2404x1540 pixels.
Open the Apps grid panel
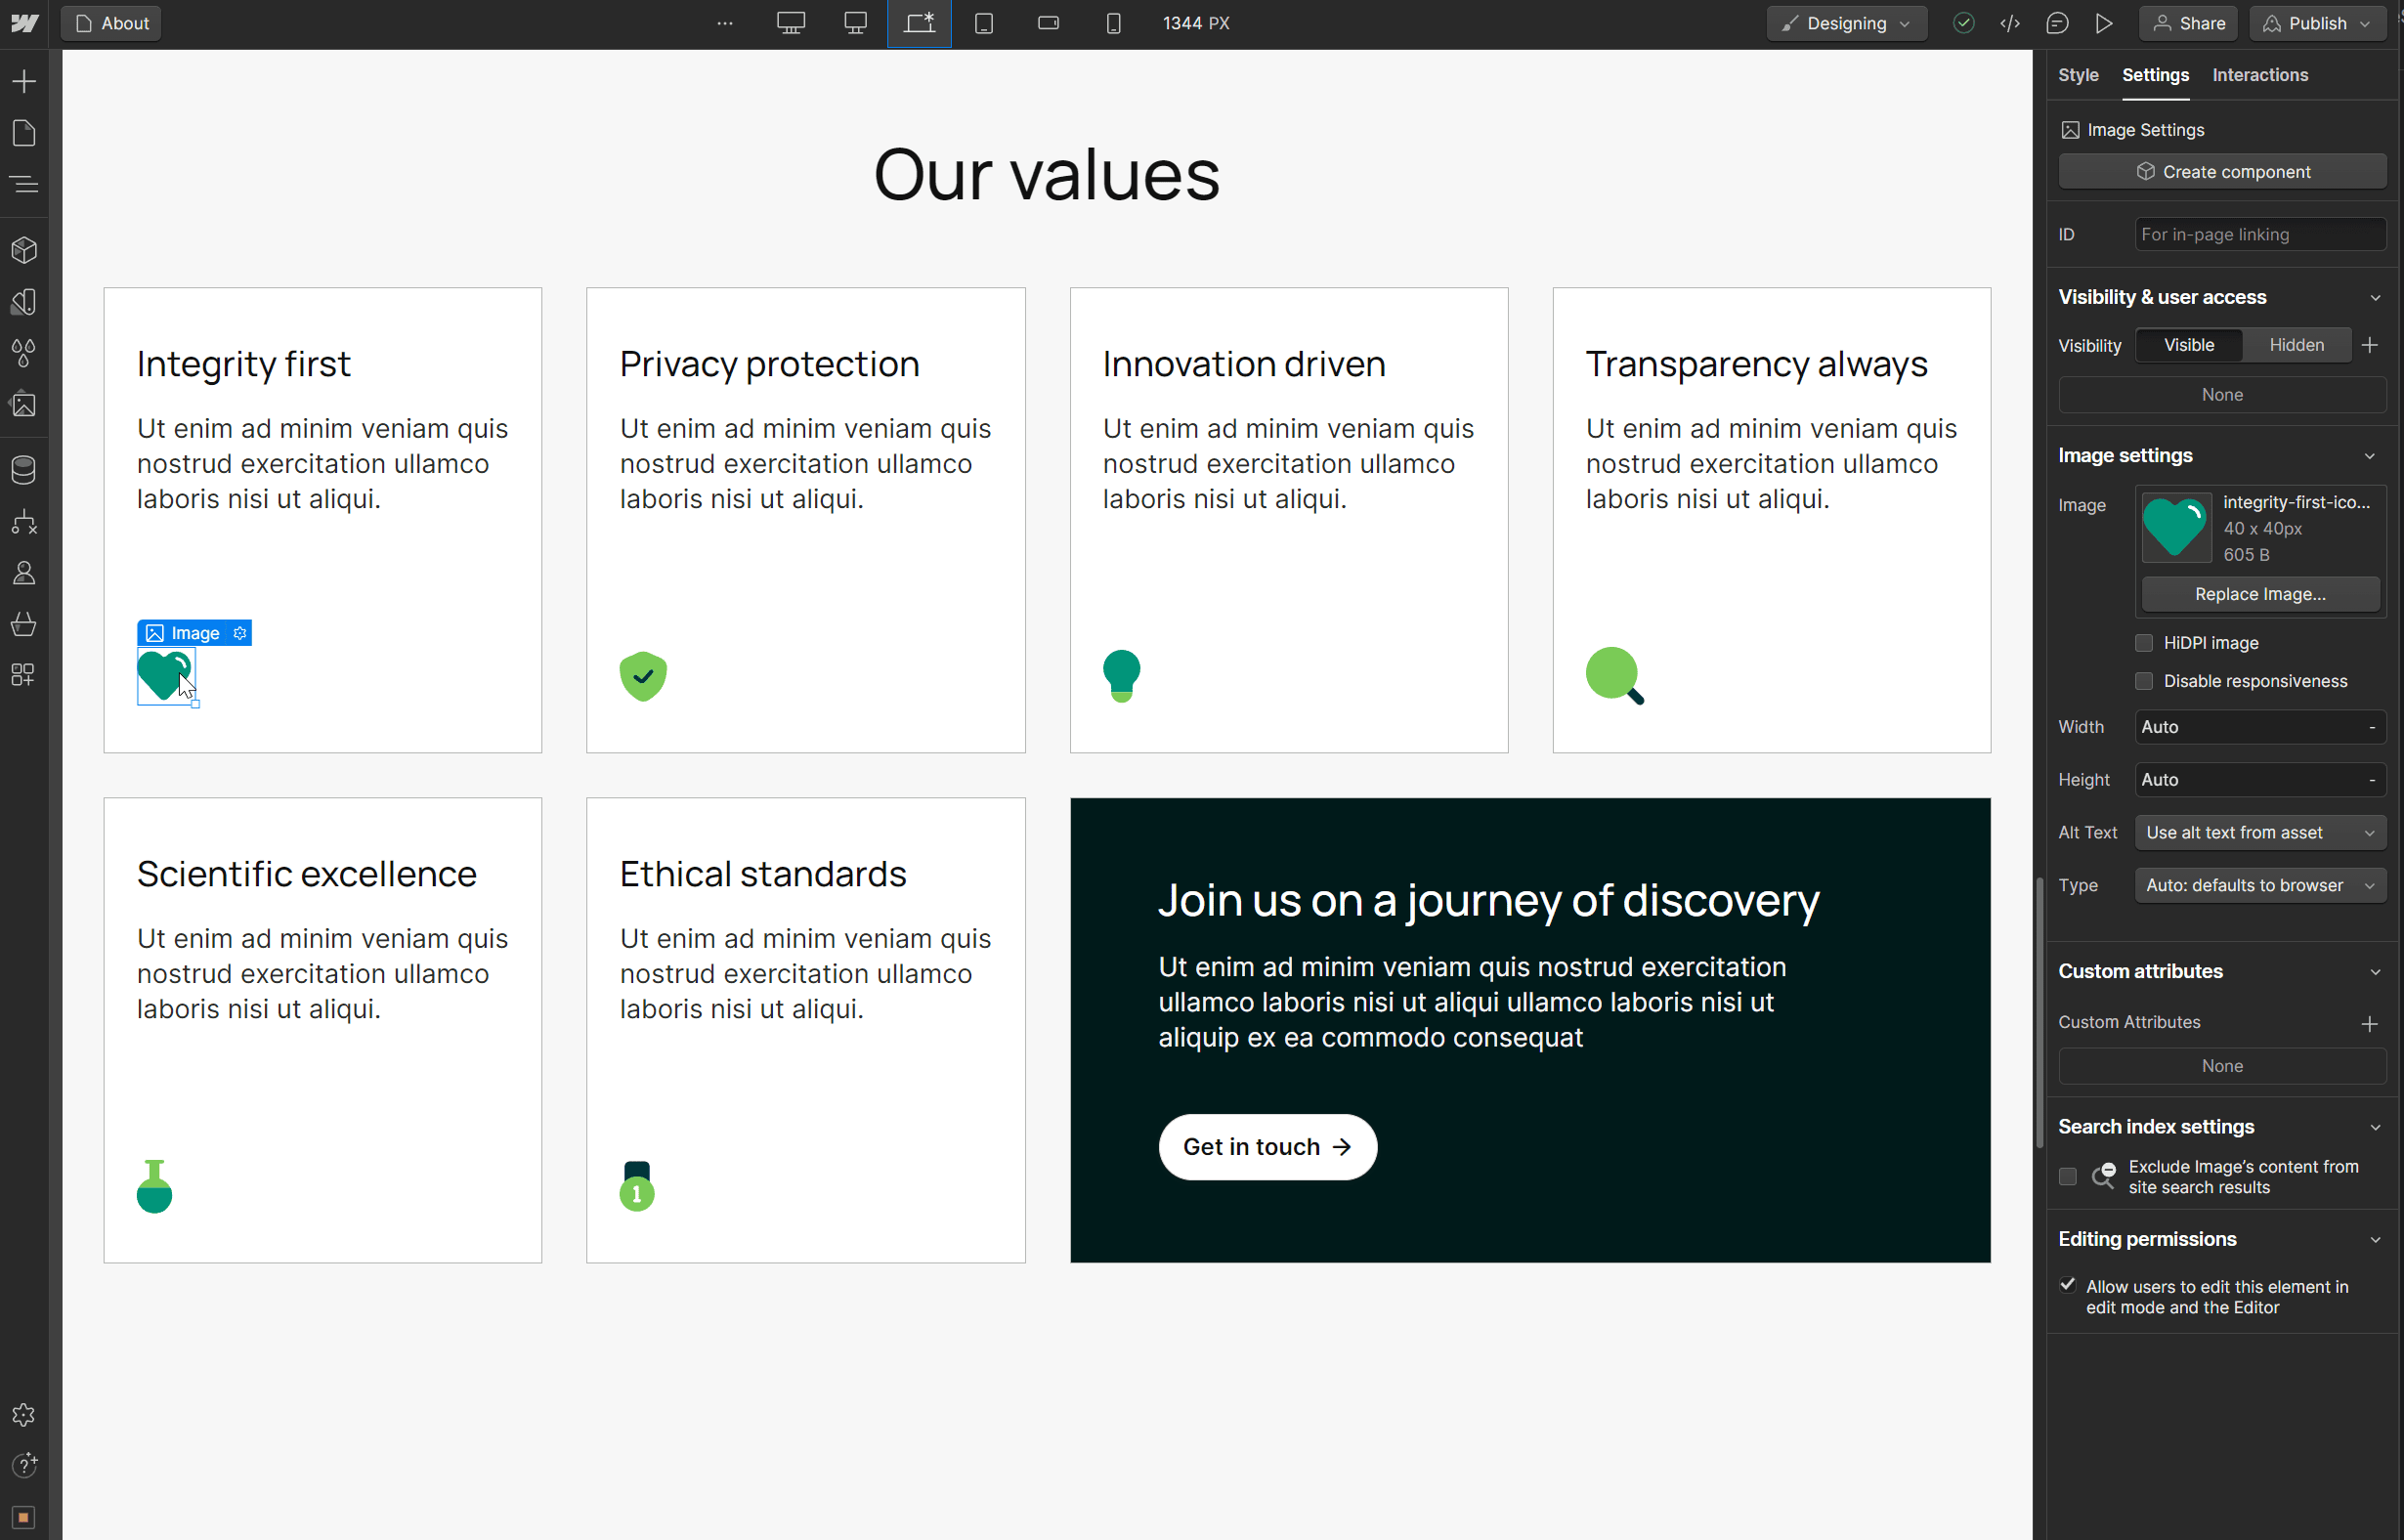24,675
